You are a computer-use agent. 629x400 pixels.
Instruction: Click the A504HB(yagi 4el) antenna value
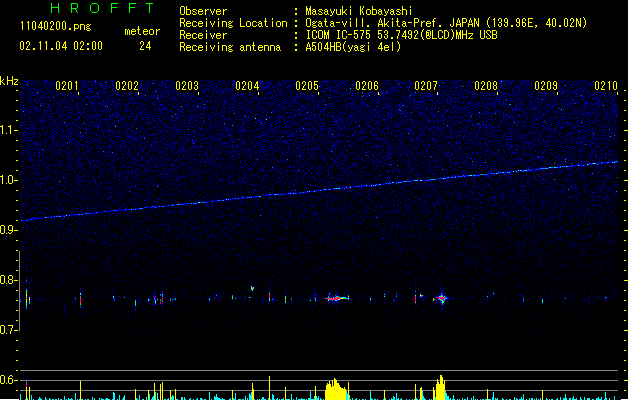(353, 47)
